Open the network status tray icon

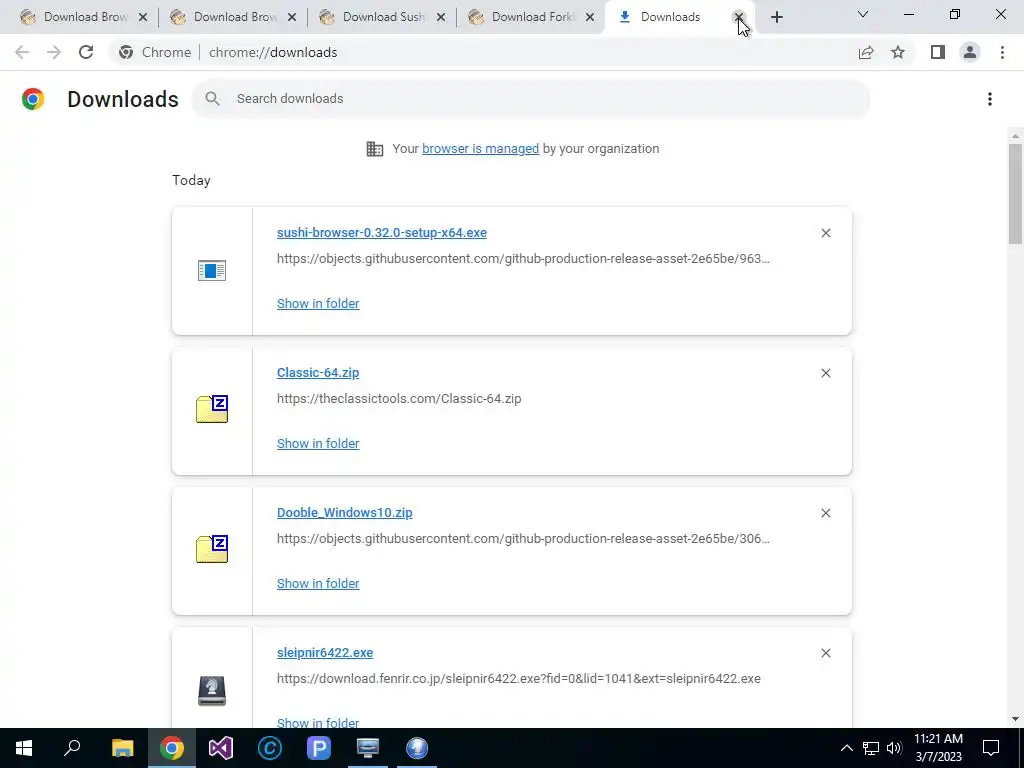(871, 748)
